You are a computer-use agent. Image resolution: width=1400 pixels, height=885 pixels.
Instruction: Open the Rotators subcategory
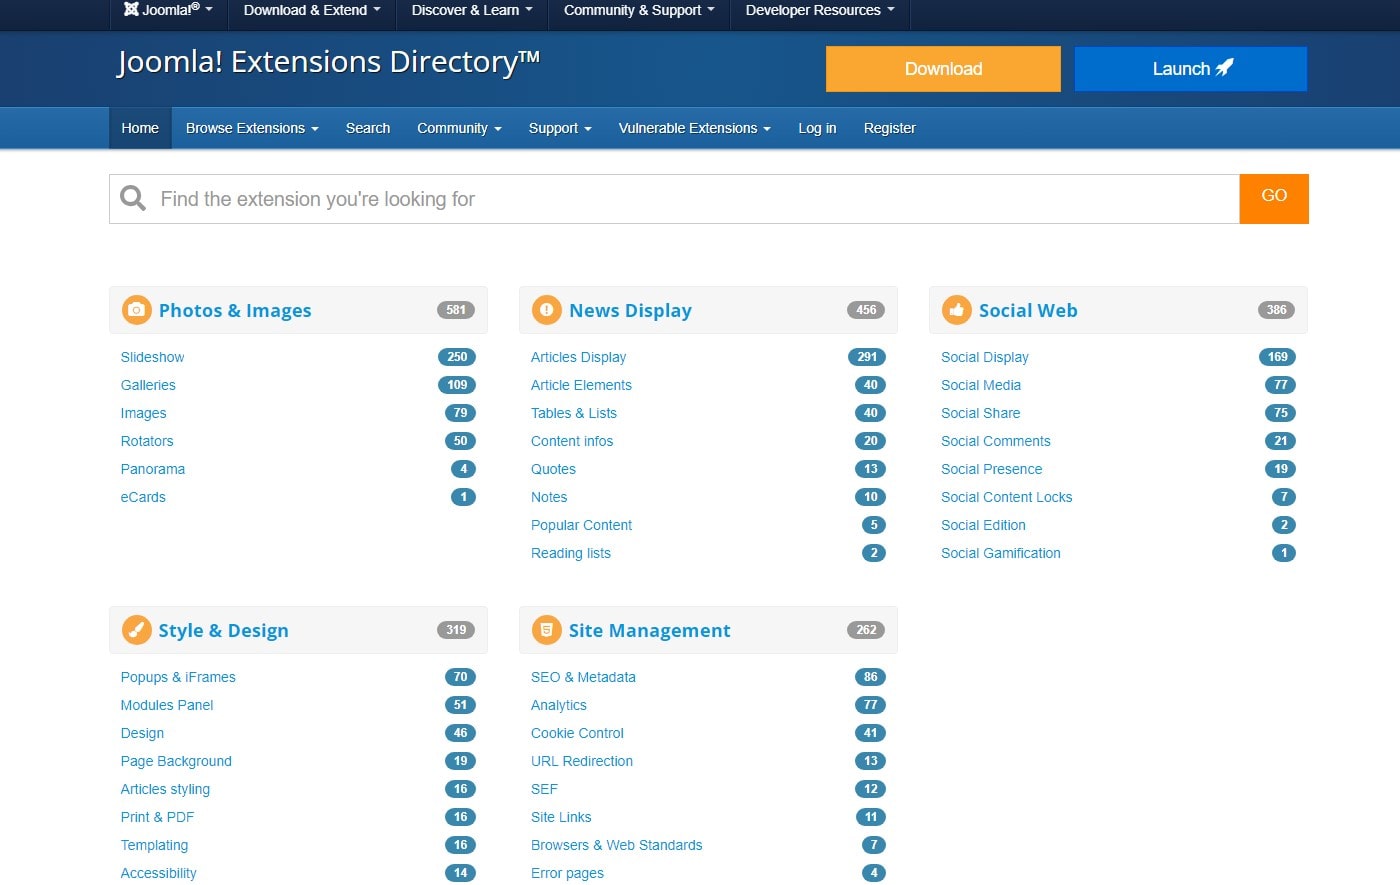tap(147, 441)
